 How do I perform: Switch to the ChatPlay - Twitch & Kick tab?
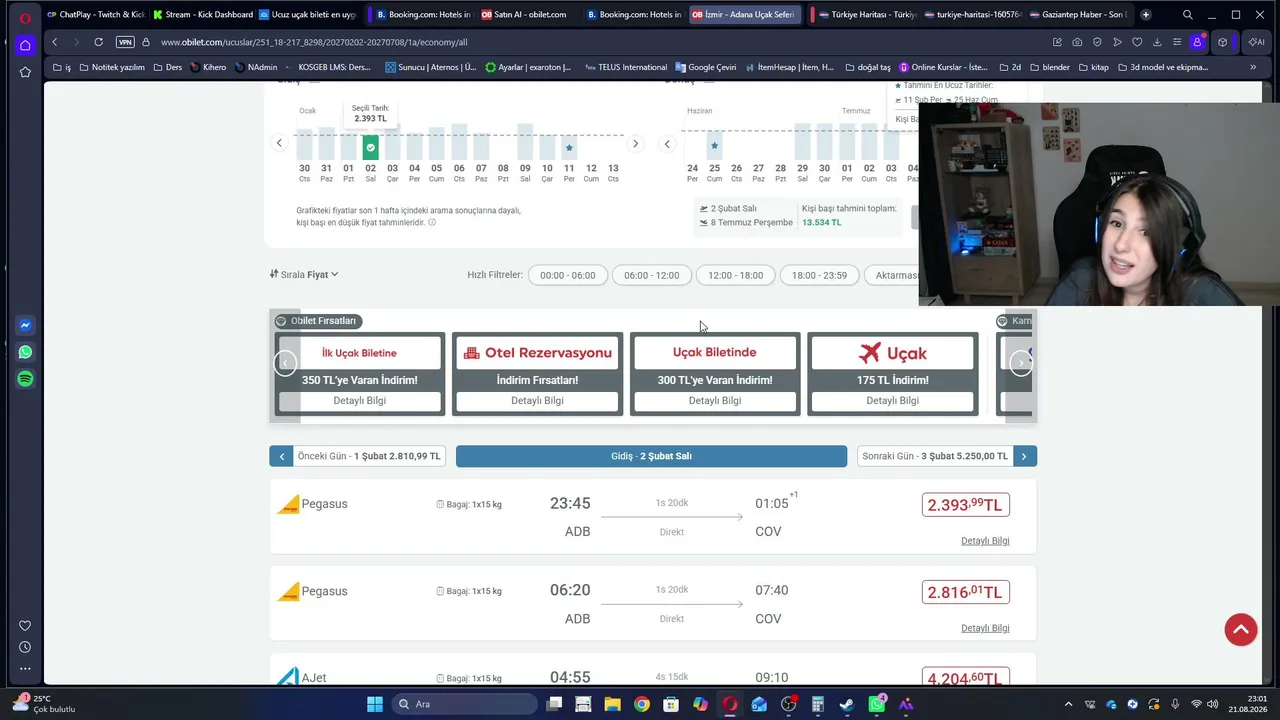coord(96,15)
